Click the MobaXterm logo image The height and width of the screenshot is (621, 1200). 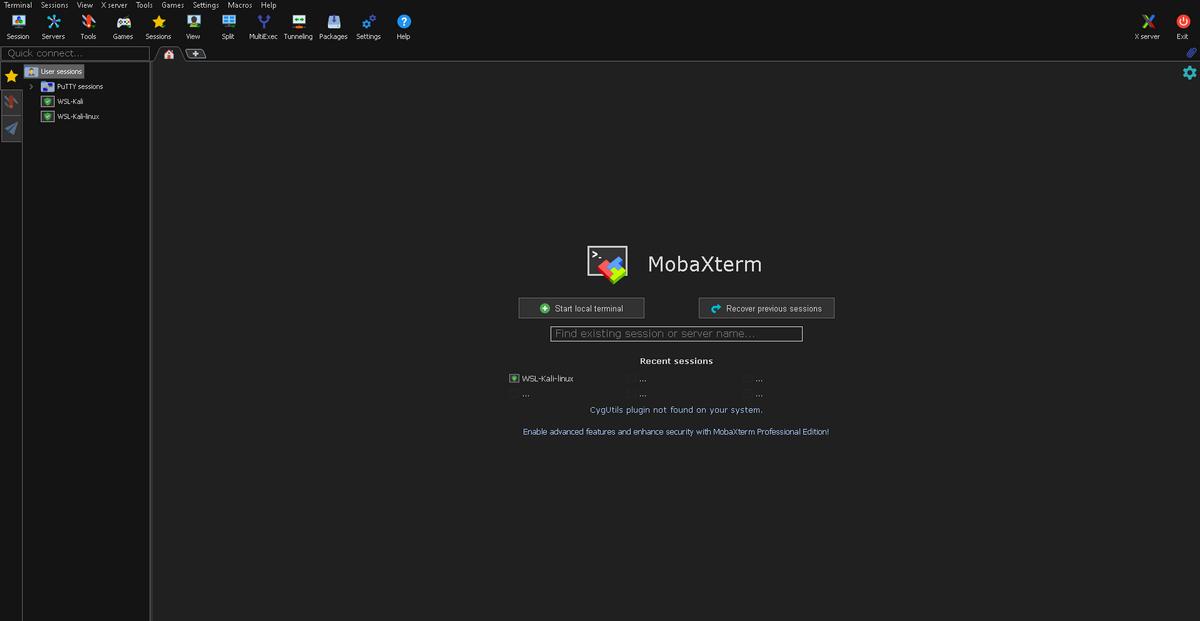click(x=607, y=263)
